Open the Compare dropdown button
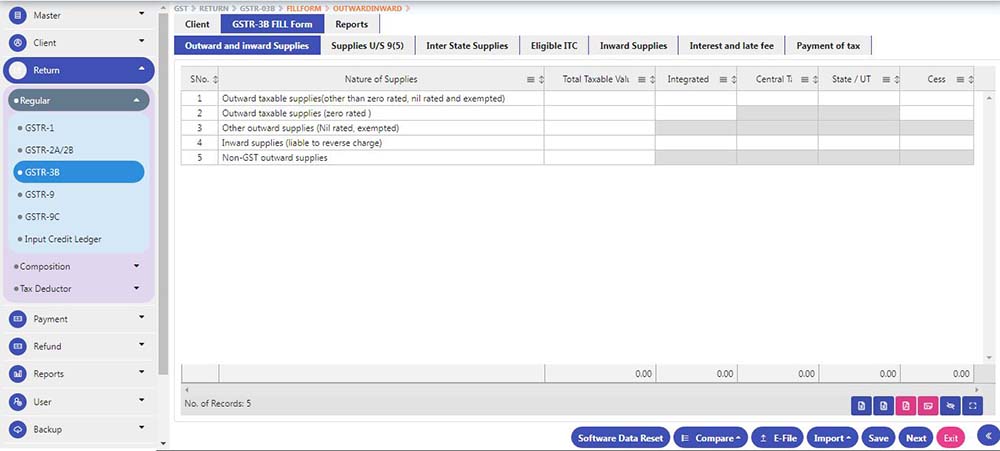1000x451 pixels. tap(709, 438)
